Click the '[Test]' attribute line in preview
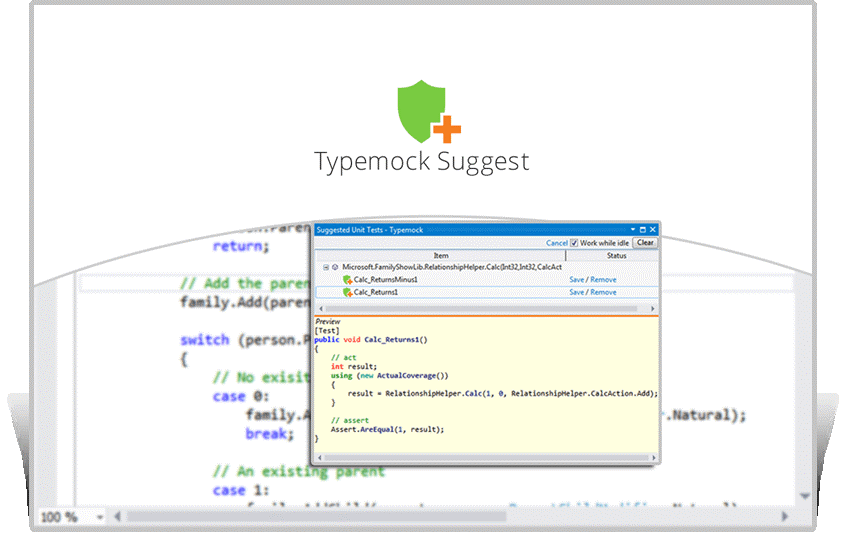 point(327,330)
